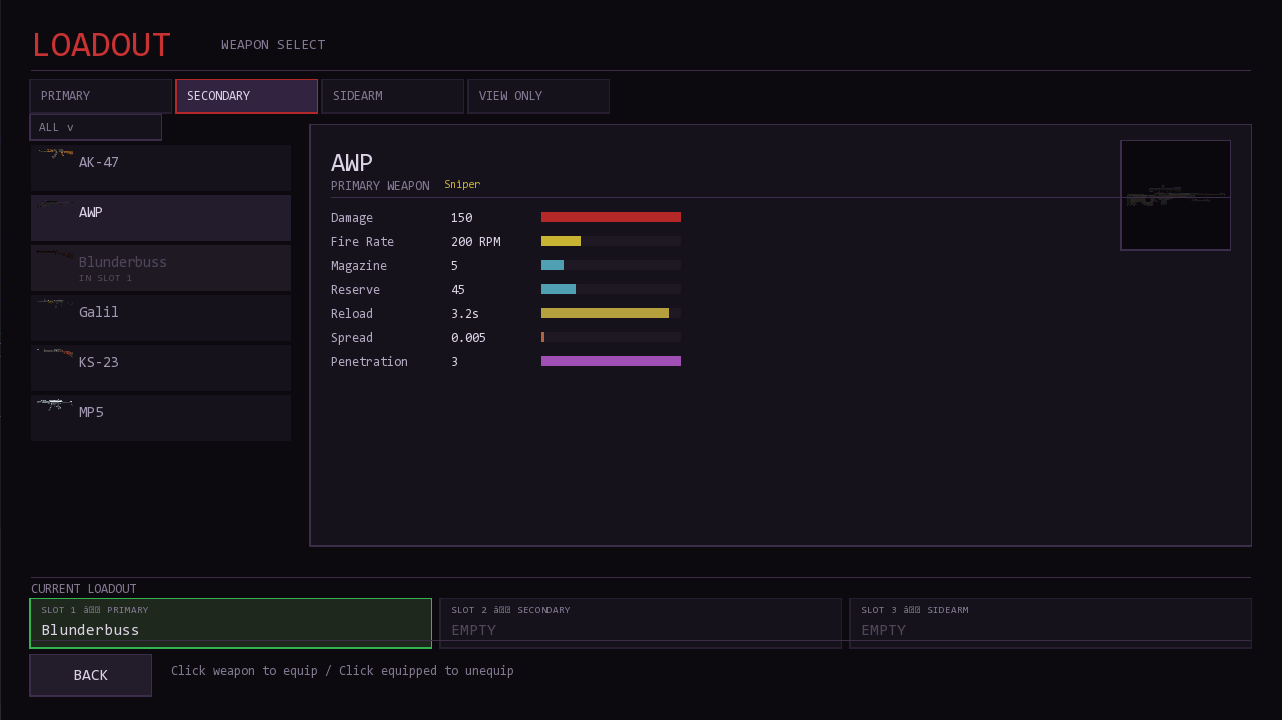
Task: Click the AK-47 rifle icon
Action: click(55, 153)
